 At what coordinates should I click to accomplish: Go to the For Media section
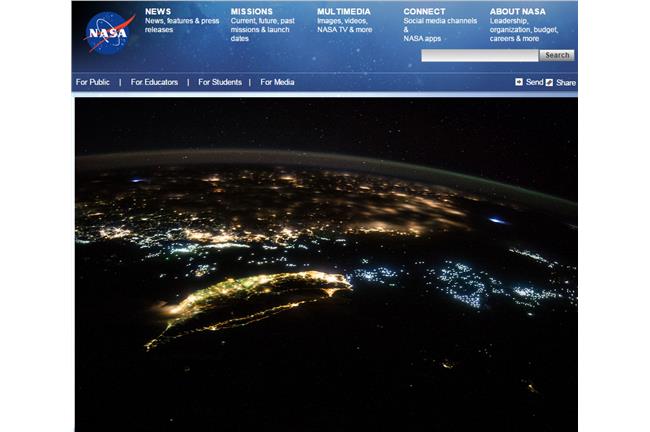[x=277, y=82]
